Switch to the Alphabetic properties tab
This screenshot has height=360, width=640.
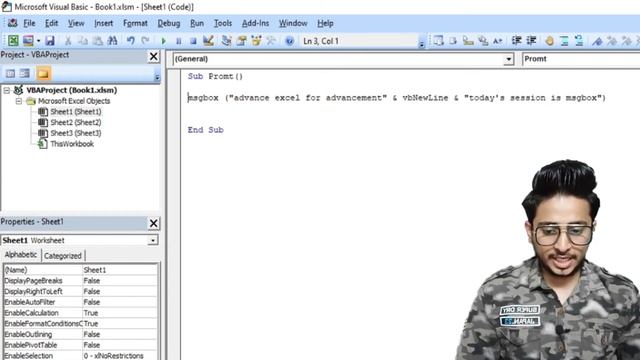[x=21, y=255]
